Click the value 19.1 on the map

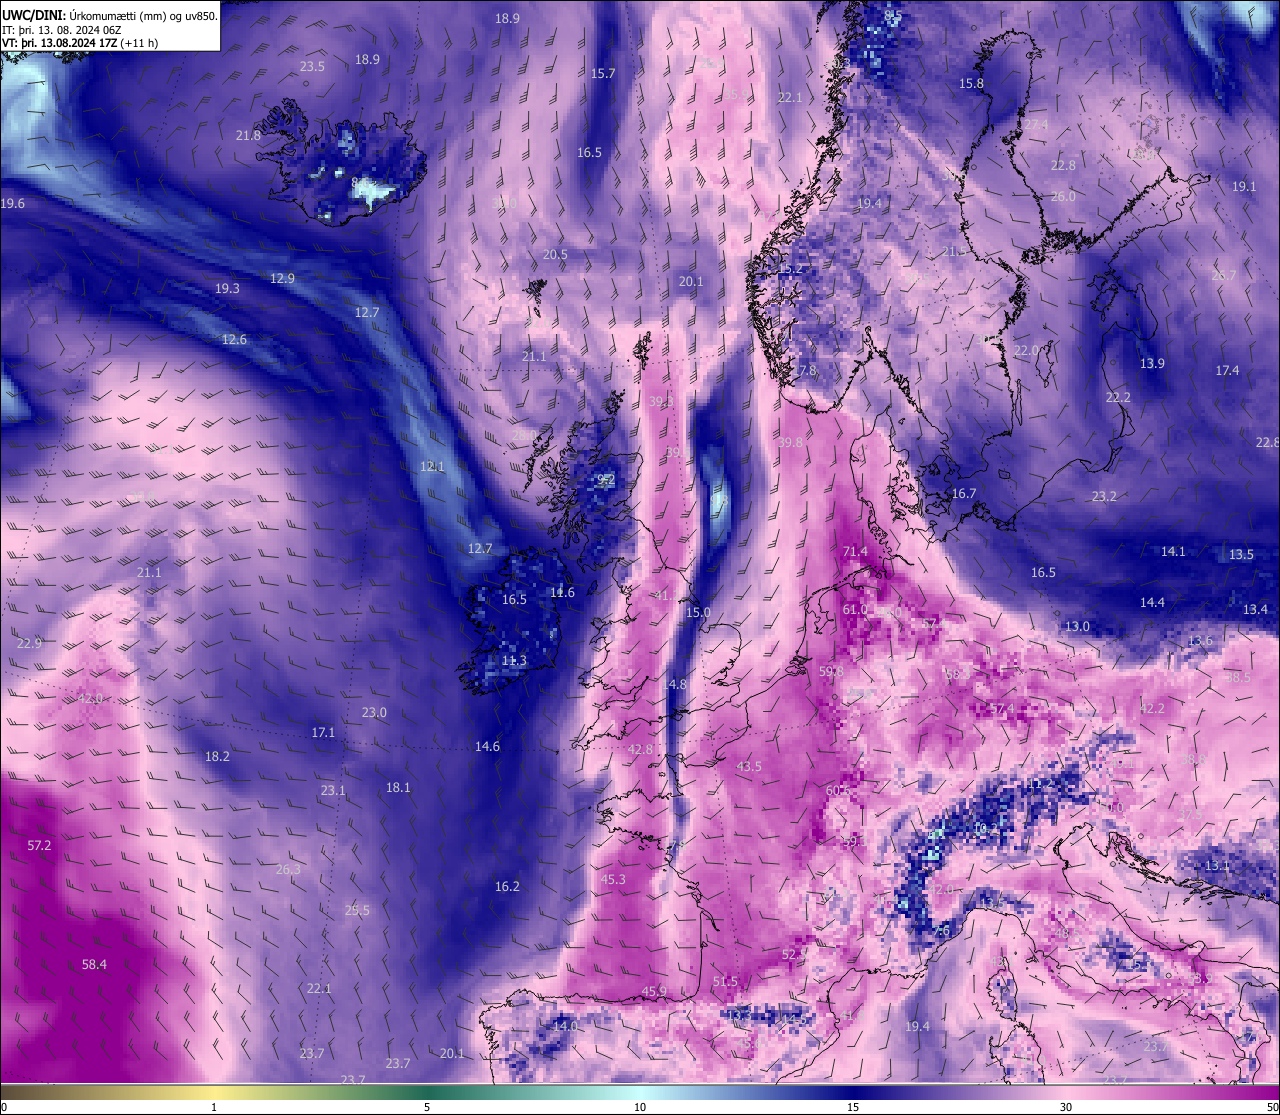(x=1243, y=186)
